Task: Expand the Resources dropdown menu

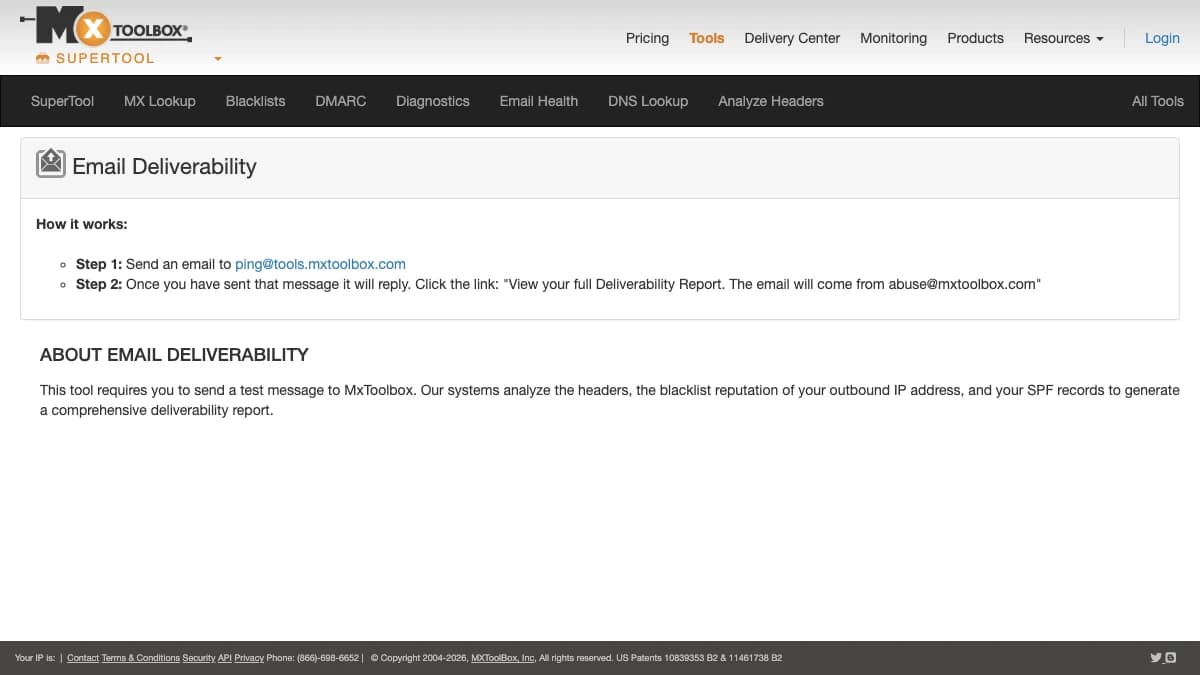Action: coord(1063,38)
